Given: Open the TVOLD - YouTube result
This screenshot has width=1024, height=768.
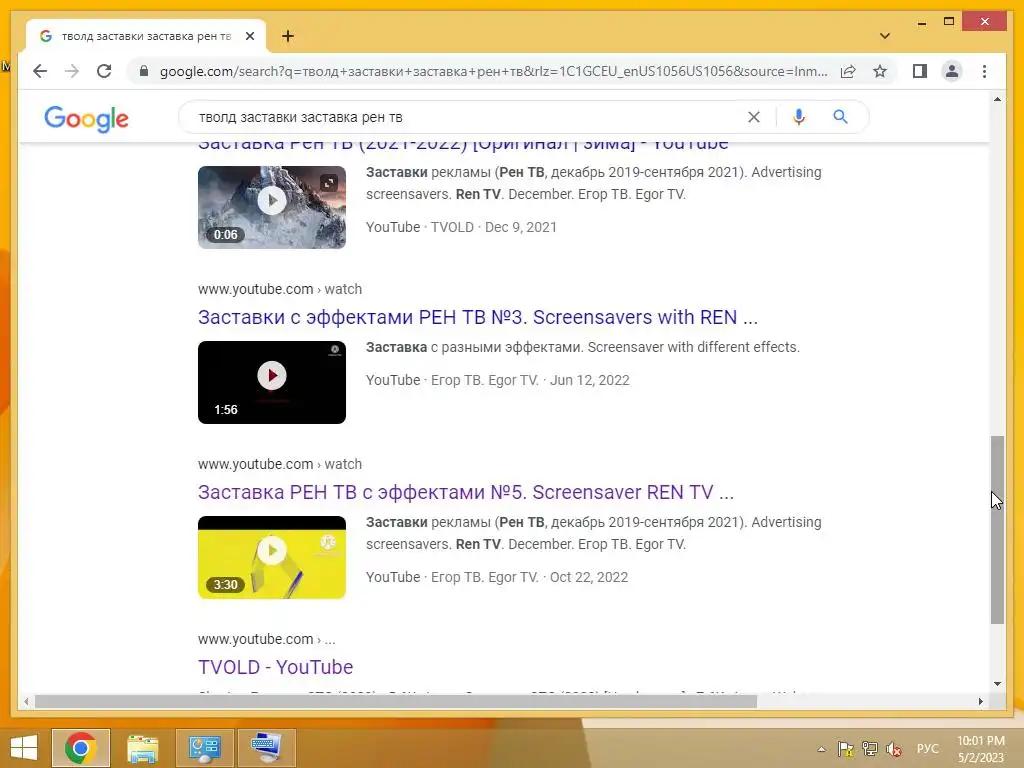Looking at the screenshot, I should pyautogui.click(x=275, y=667).
